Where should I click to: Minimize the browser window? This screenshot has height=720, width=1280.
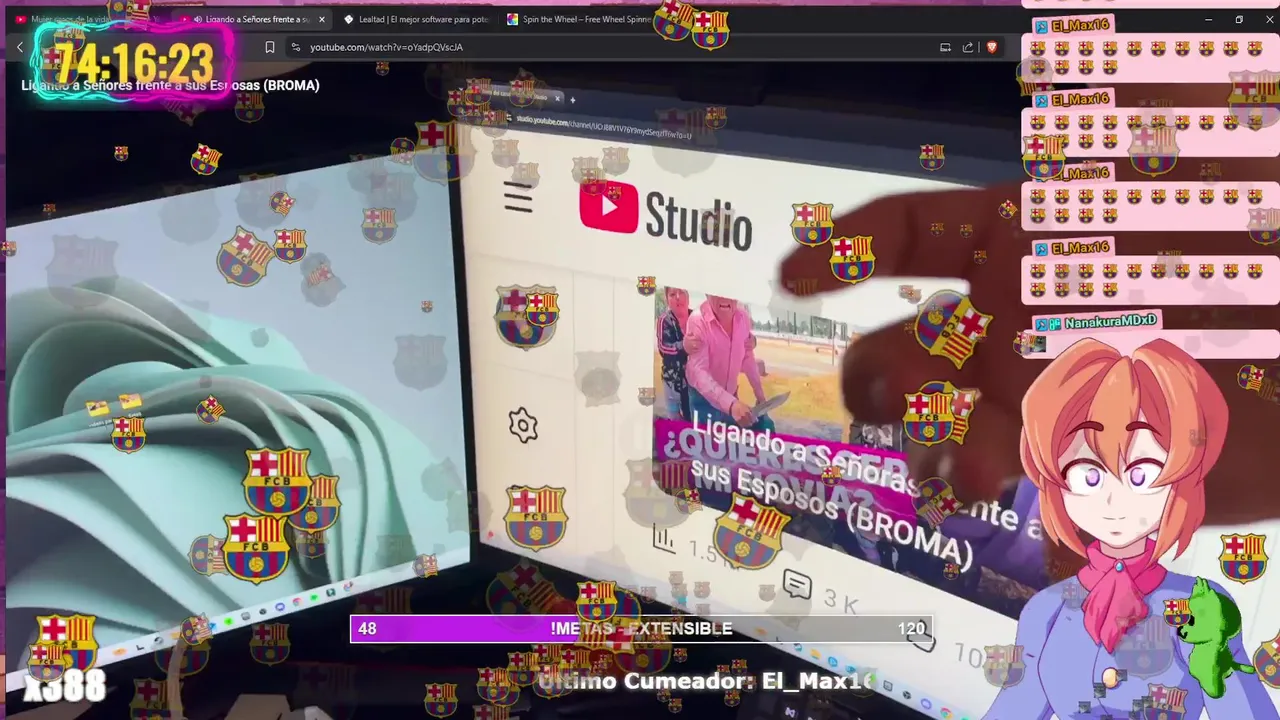click(1208, 19)
